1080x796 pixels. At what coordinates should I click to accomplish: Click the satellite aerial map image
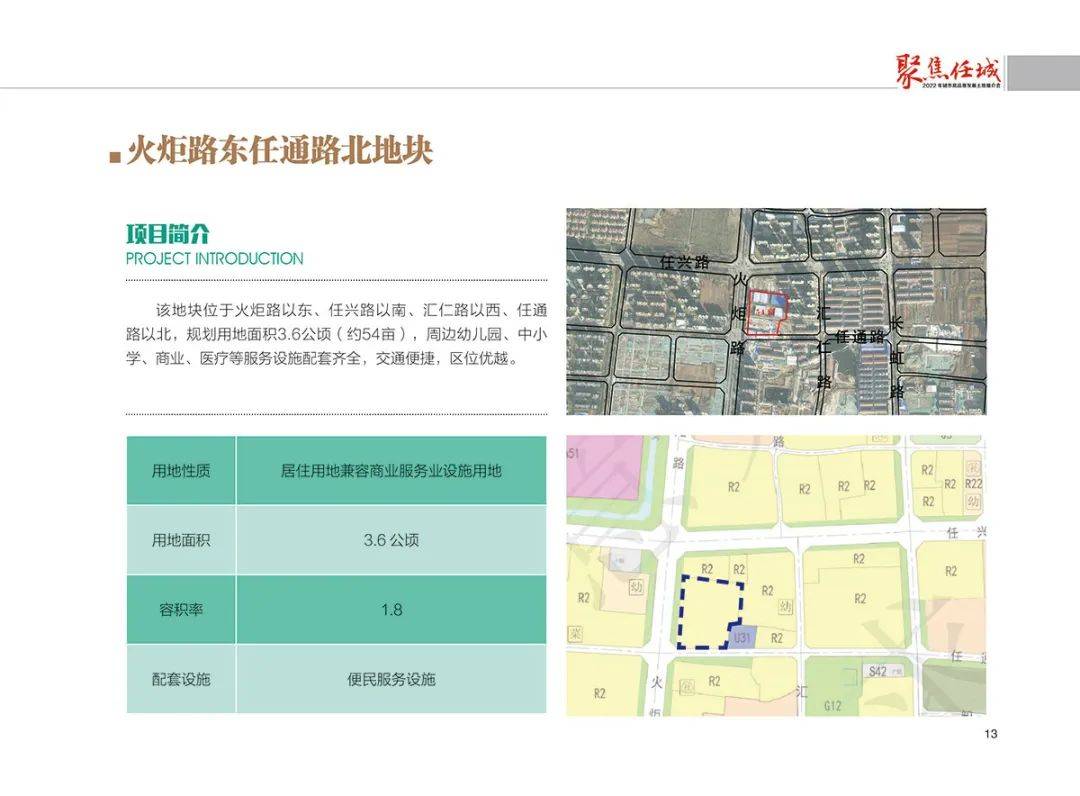pyautogui.click(x=776, y=311)
